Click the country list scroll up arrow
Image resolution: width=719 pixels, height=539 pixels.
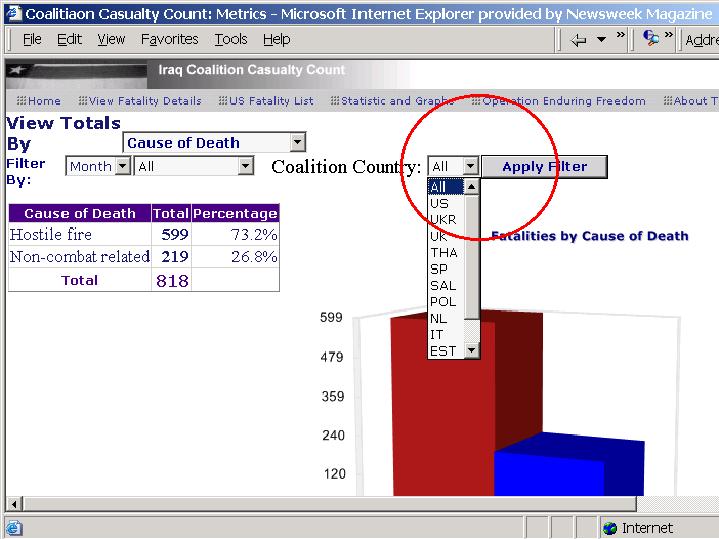tap(471, 187)
